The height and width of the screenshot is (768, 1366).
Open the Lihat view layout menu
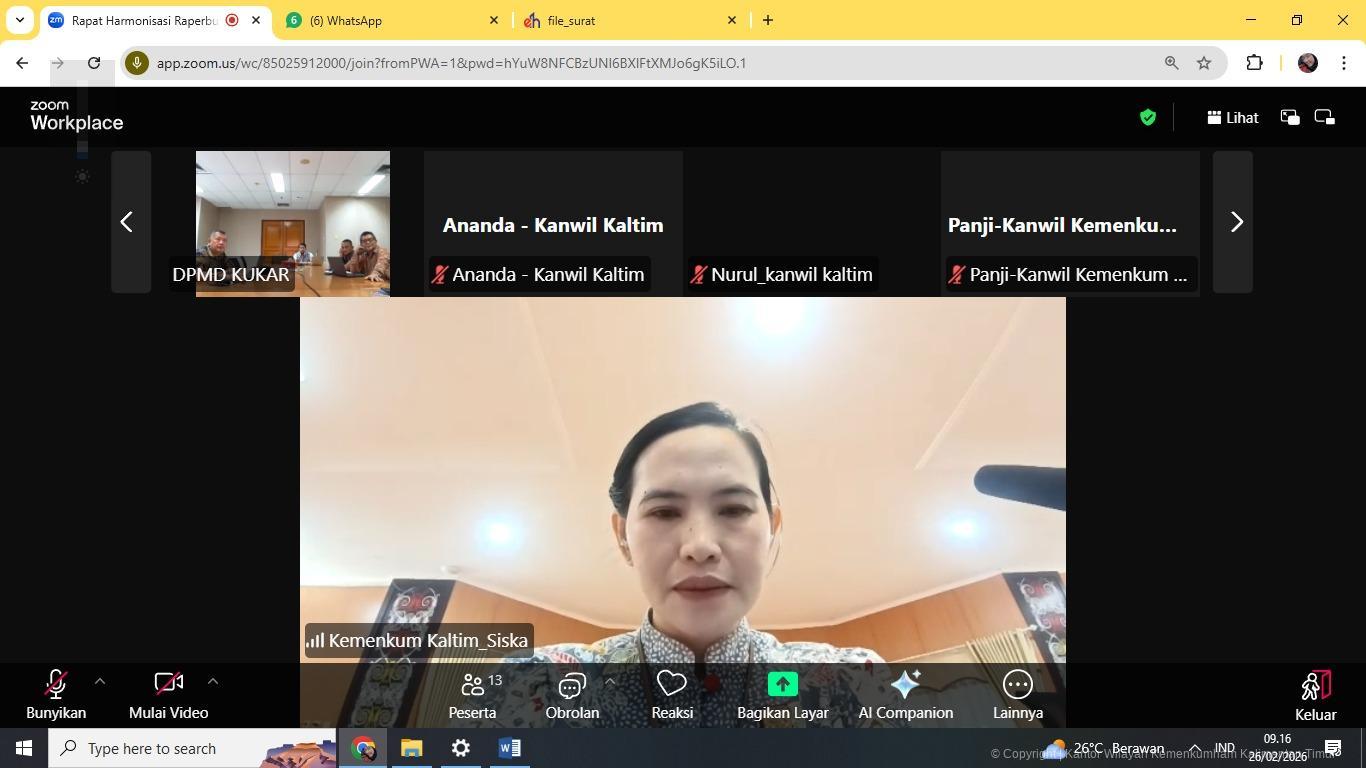click(1232, 118)
